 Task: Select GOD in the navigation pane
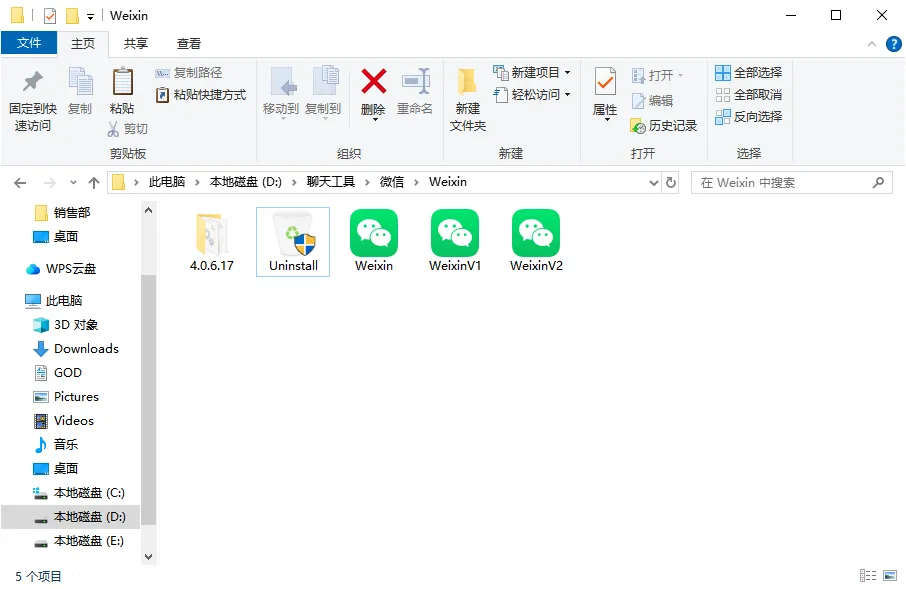(x=58, y=373)
